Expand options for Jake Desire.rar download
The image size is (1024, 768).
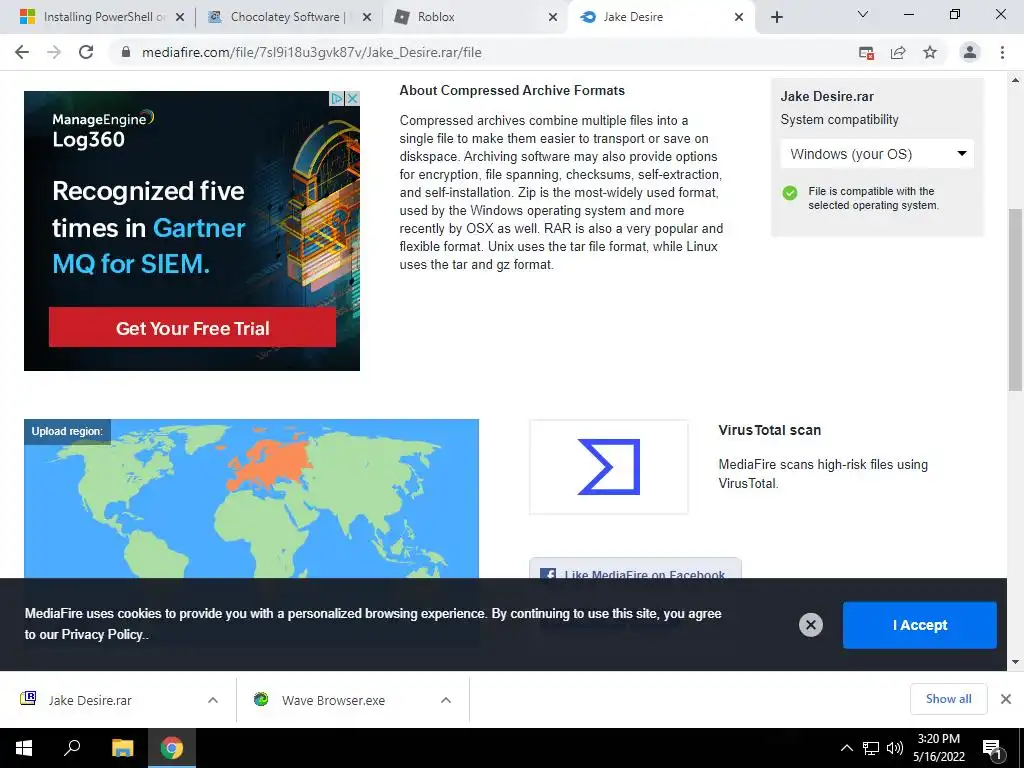213,700
